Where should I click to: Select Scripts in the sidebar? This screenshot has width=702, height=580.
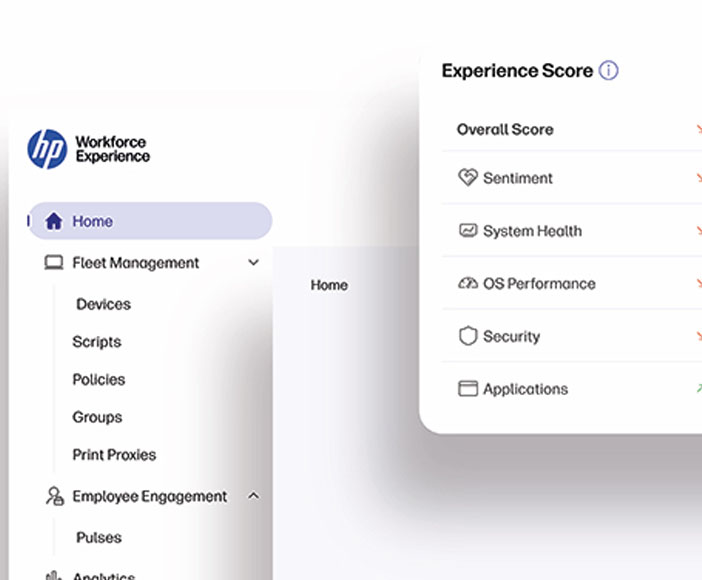(x=97, y=342)
